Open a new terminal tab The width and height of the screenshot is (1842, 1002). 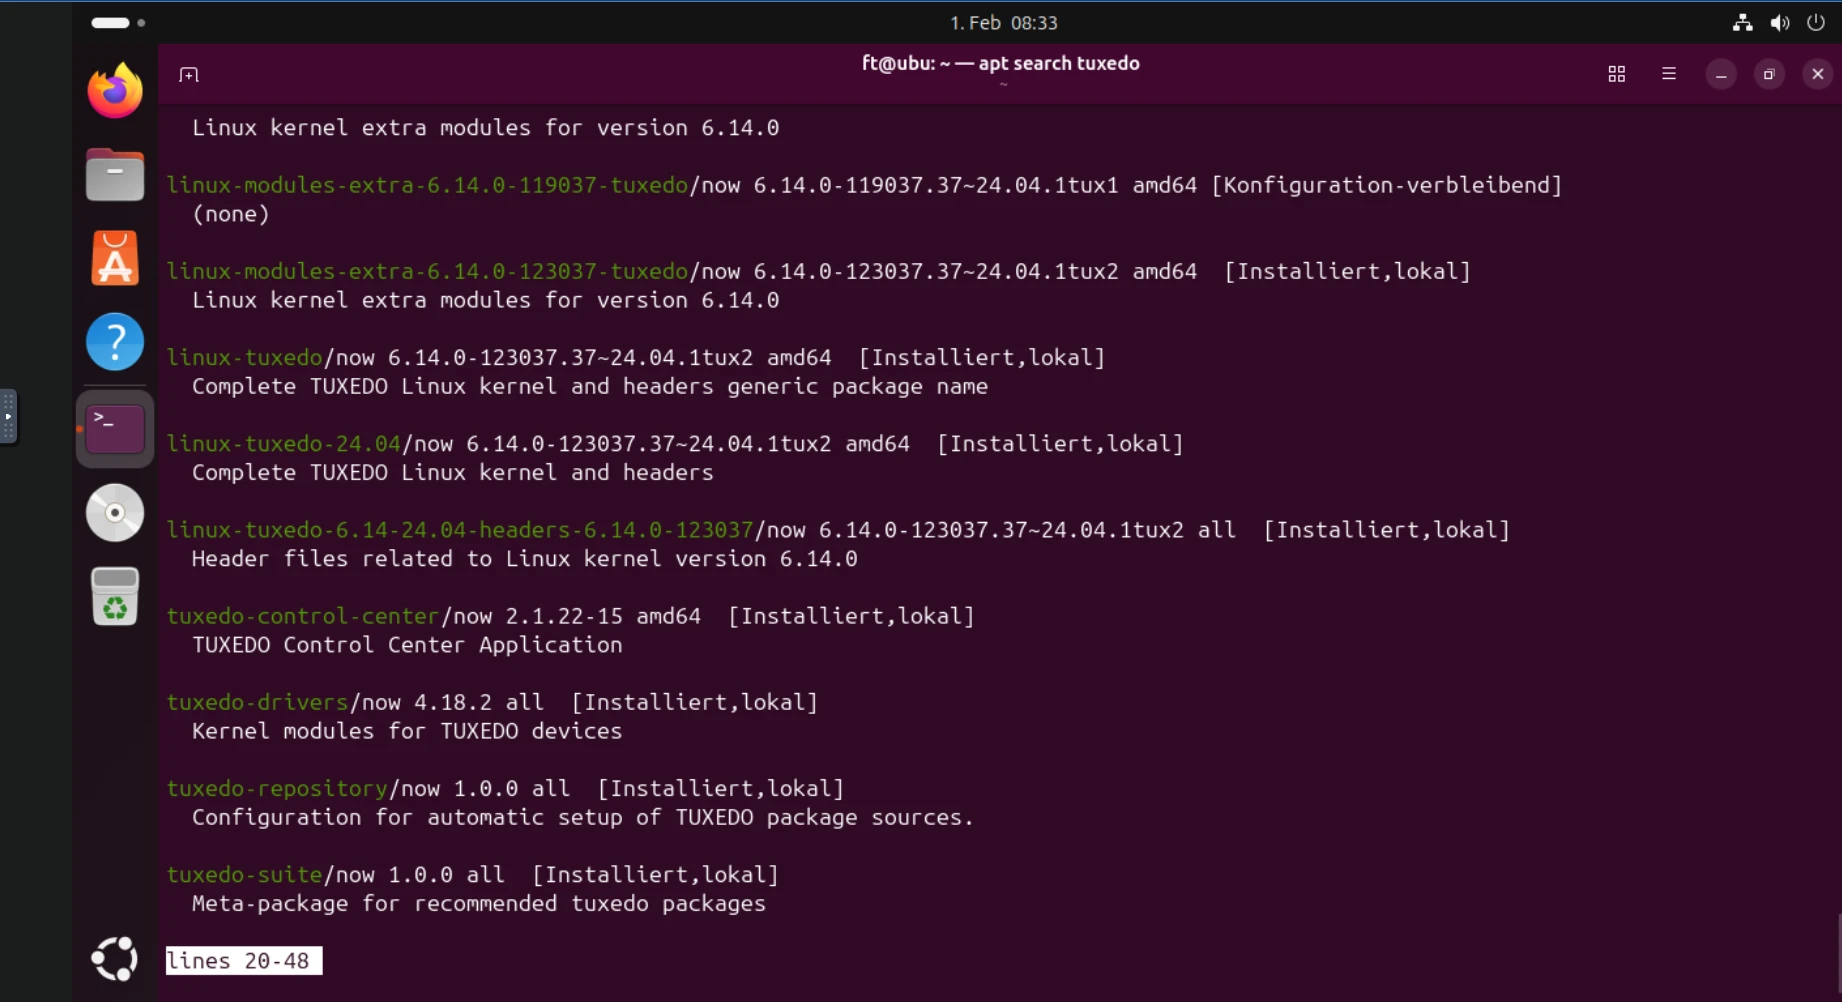[189, 74]
